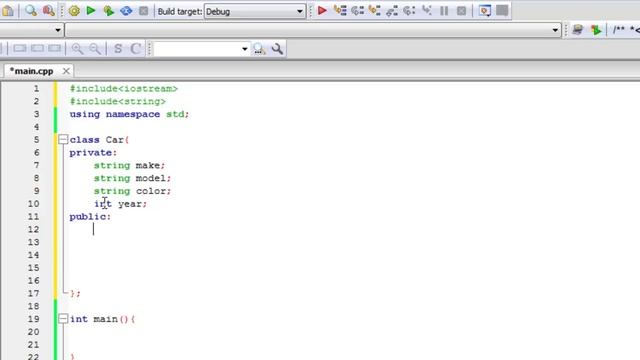Click the 'private:' keyword
640x360 pixels.
click(x=93, y=153)
